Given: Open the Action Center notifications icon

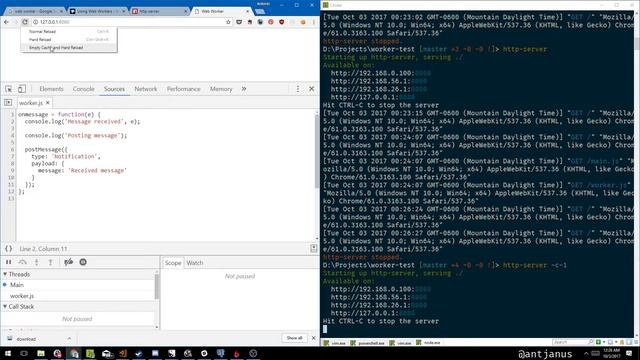Looking at the screenshot, I should (629, 353).
